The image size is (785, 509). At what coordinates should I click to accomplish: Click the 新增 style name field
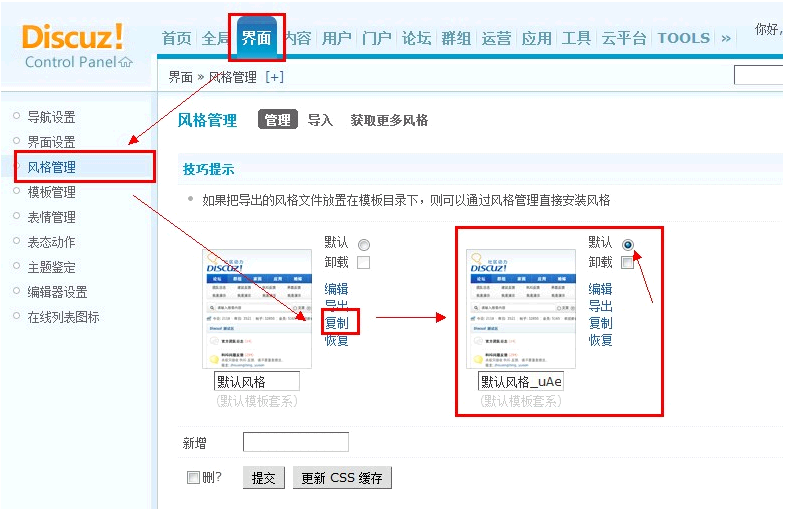pyautogui.click(x=296, y=442)
